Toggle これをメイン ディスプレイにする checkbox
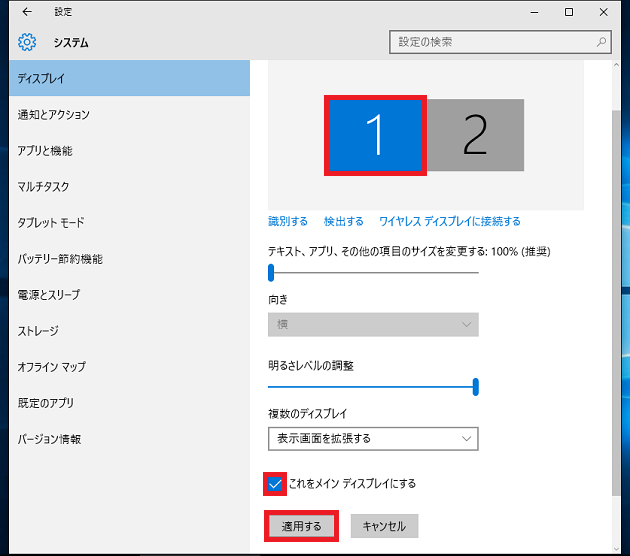 tap(275, 484)
